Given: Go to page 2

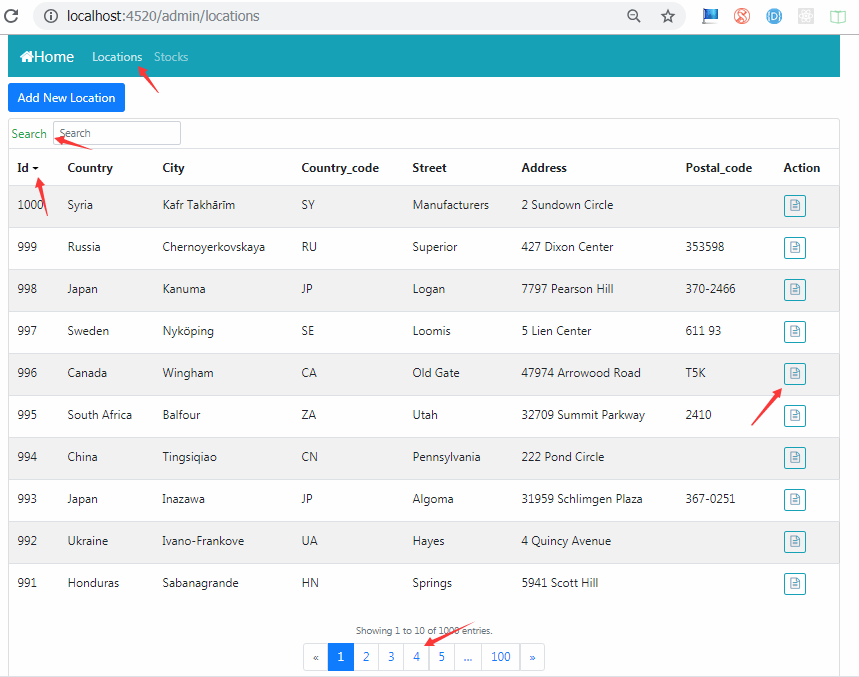Looking at the screenshot, I should coord(366,657).
